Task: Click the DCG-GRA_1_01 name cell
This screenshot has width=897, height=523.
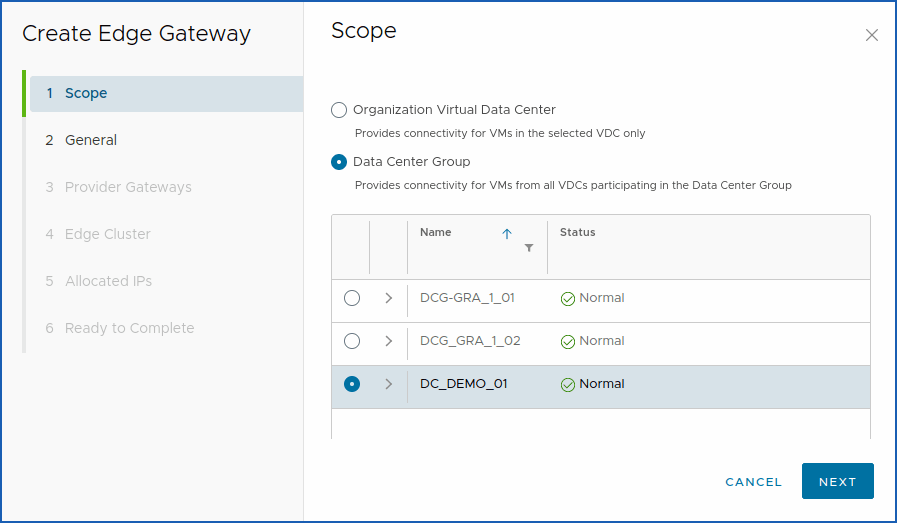Action: (467, 298)
